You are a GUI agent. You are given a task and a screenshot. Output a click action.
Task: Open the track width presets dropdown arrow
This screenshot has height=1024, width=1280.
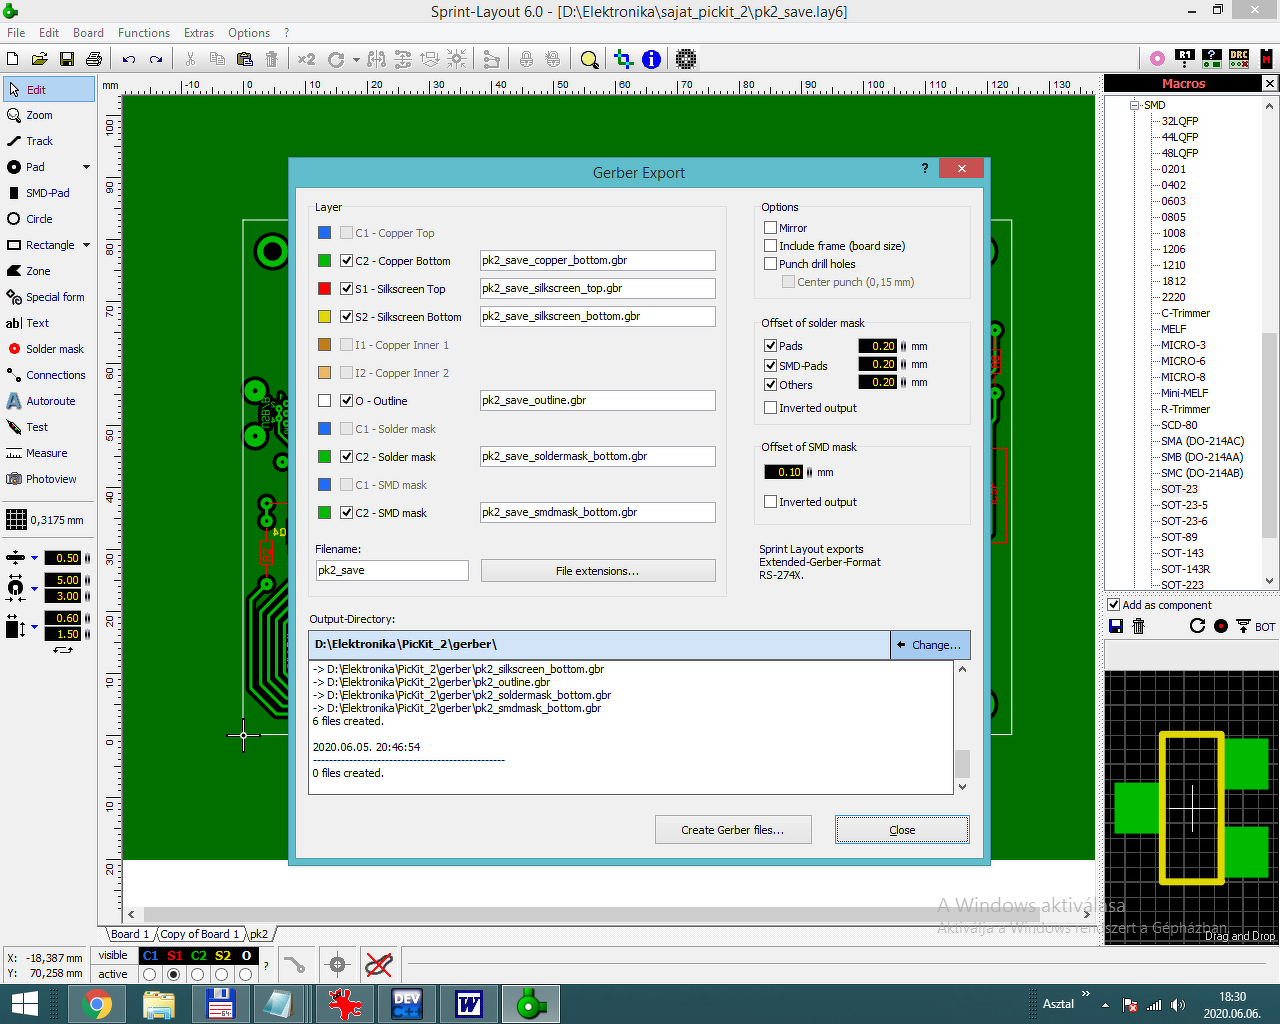pyautogui.click(x=34, y=558)
